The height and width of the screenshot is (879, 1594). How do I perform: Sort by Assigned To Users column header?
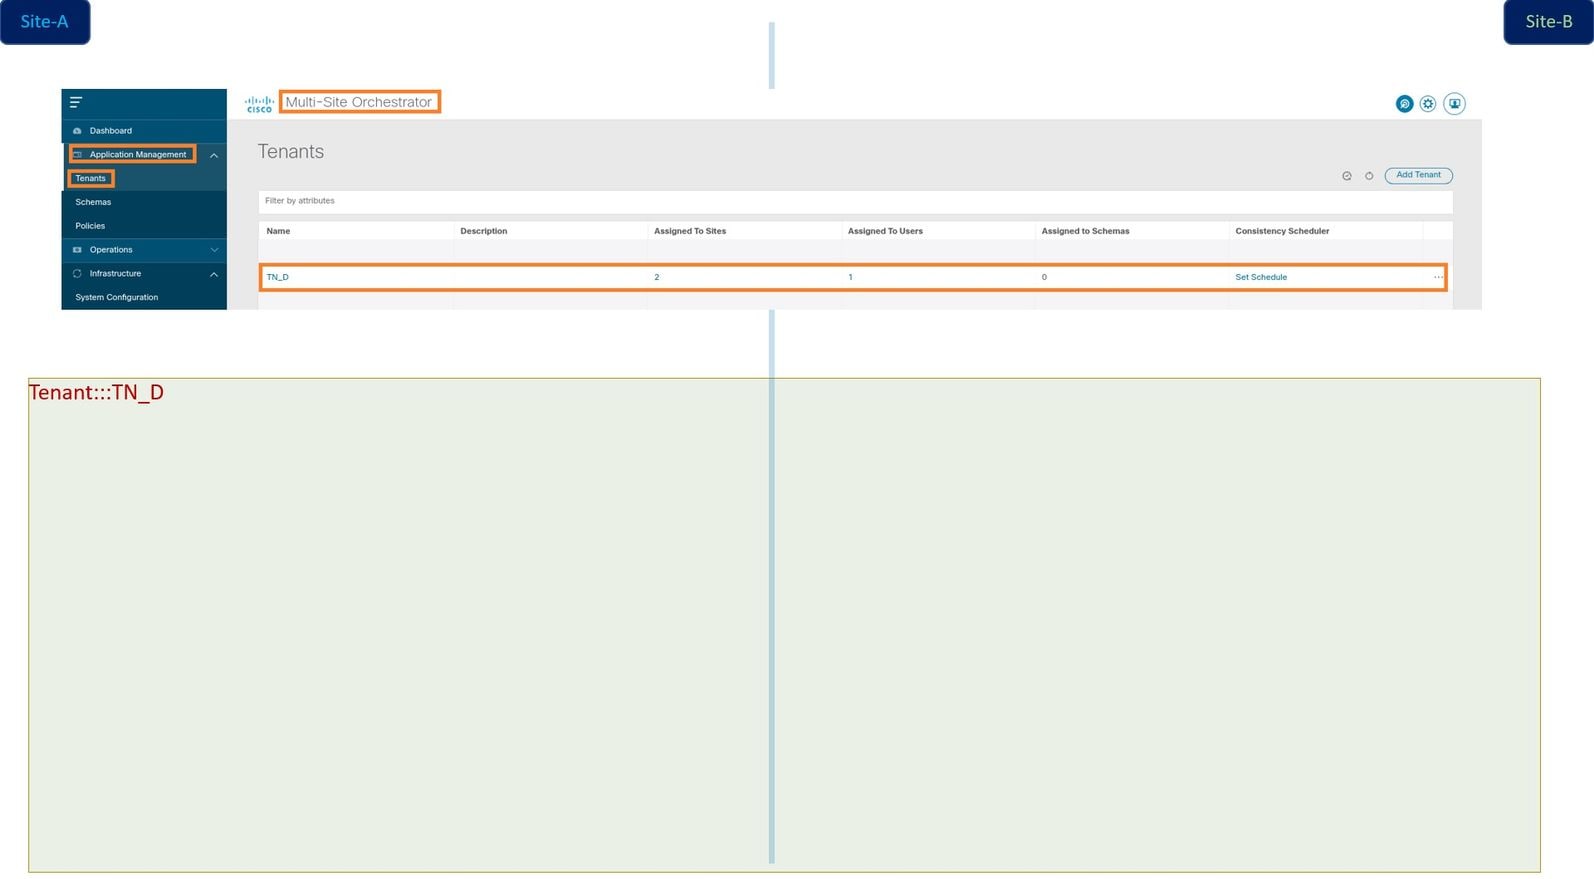pos(885,231)
